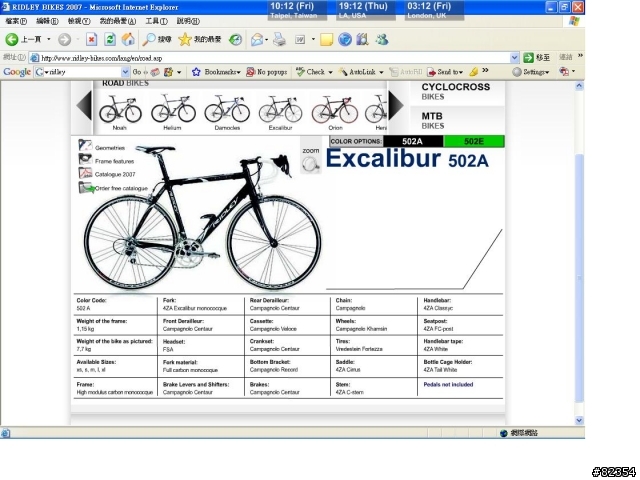The image size is (640, 480).
Task: Open MTB BIKES section link
Action: click(433, 121)
